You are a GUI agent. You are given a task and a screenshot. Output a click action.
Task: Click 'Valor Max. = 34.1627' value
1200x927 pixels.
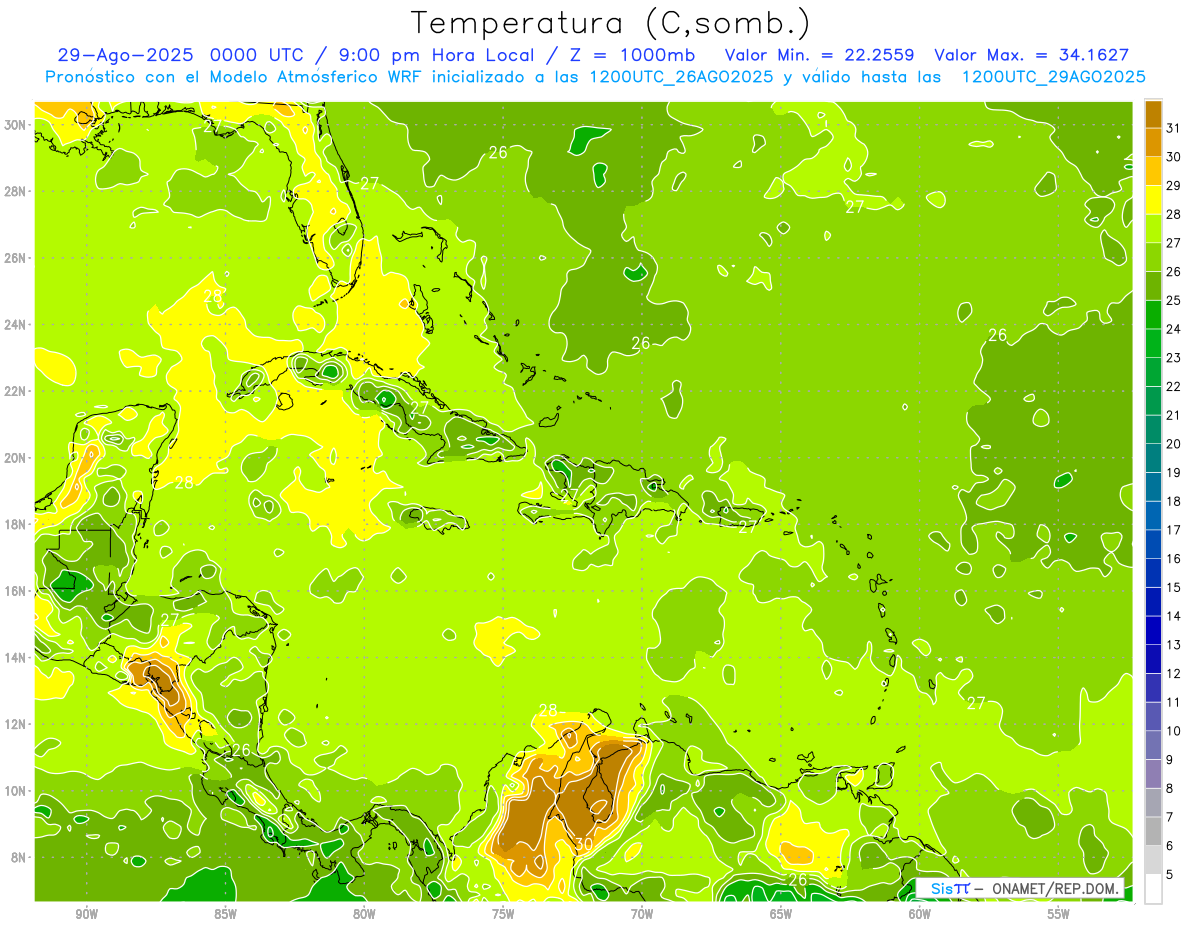[x=1031, y=55]
